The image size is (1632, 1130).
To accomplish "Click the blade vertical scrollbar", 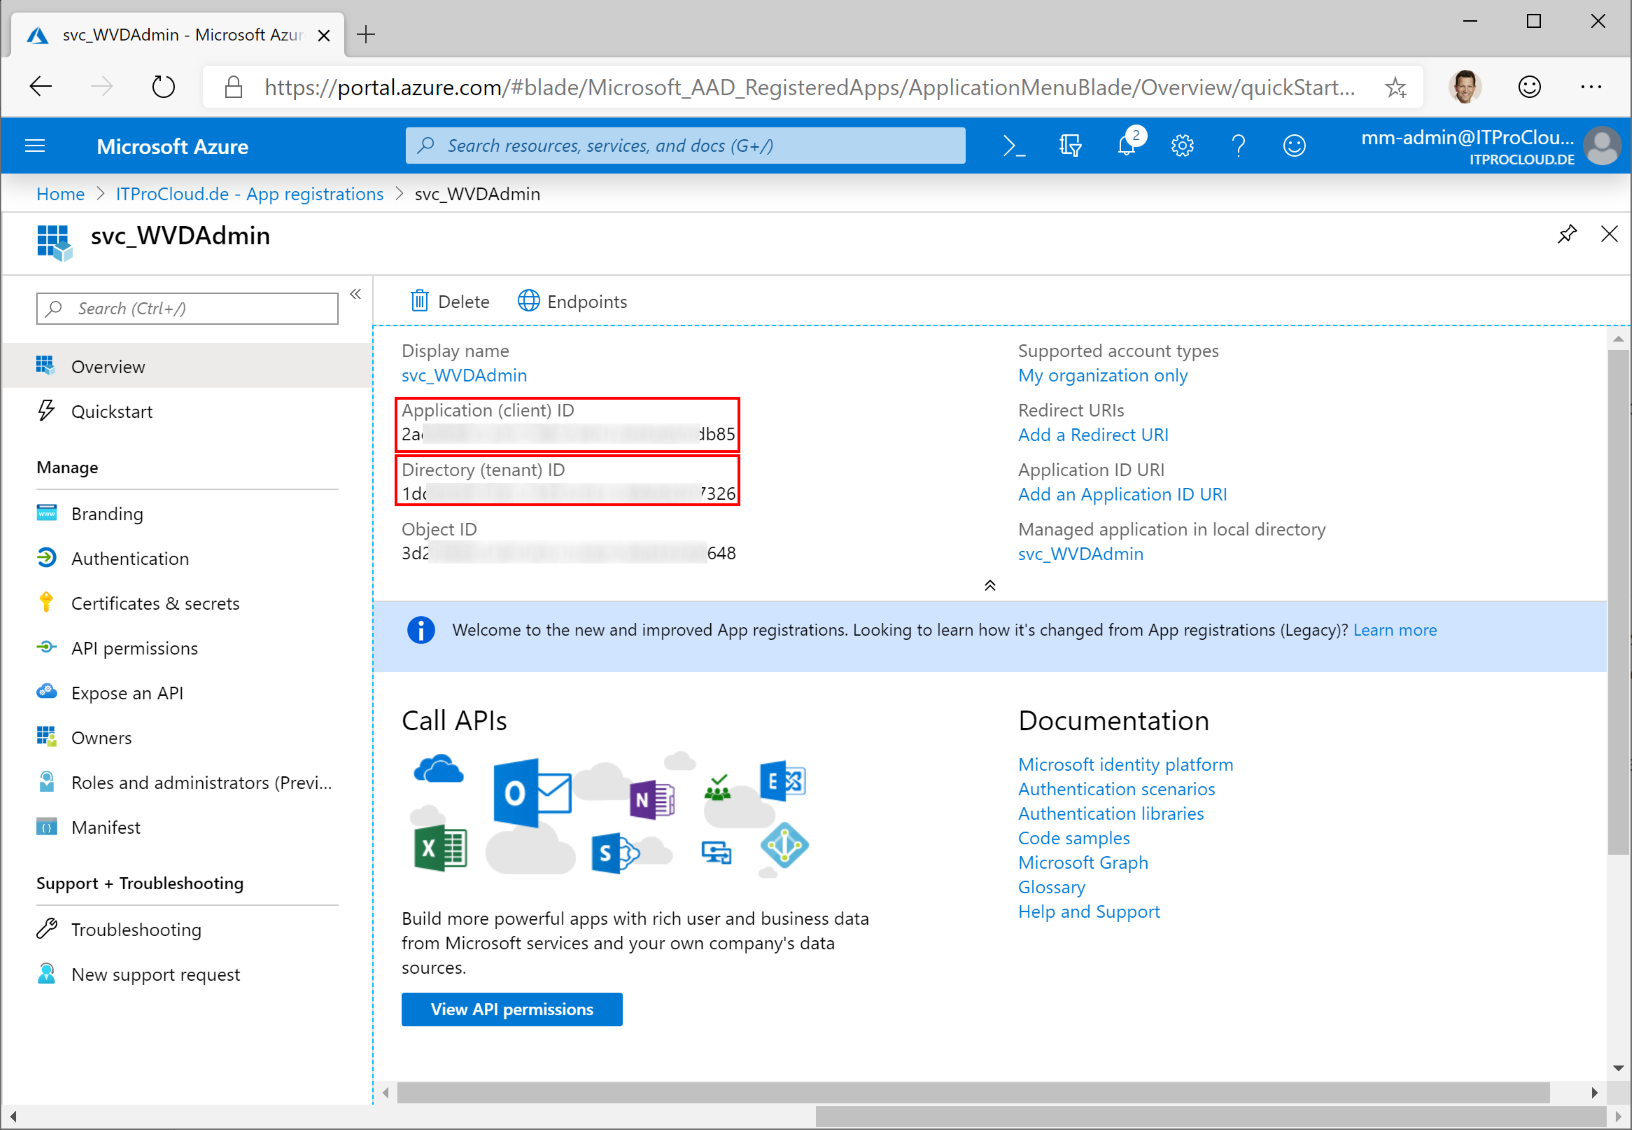I will coord(1618,603).
